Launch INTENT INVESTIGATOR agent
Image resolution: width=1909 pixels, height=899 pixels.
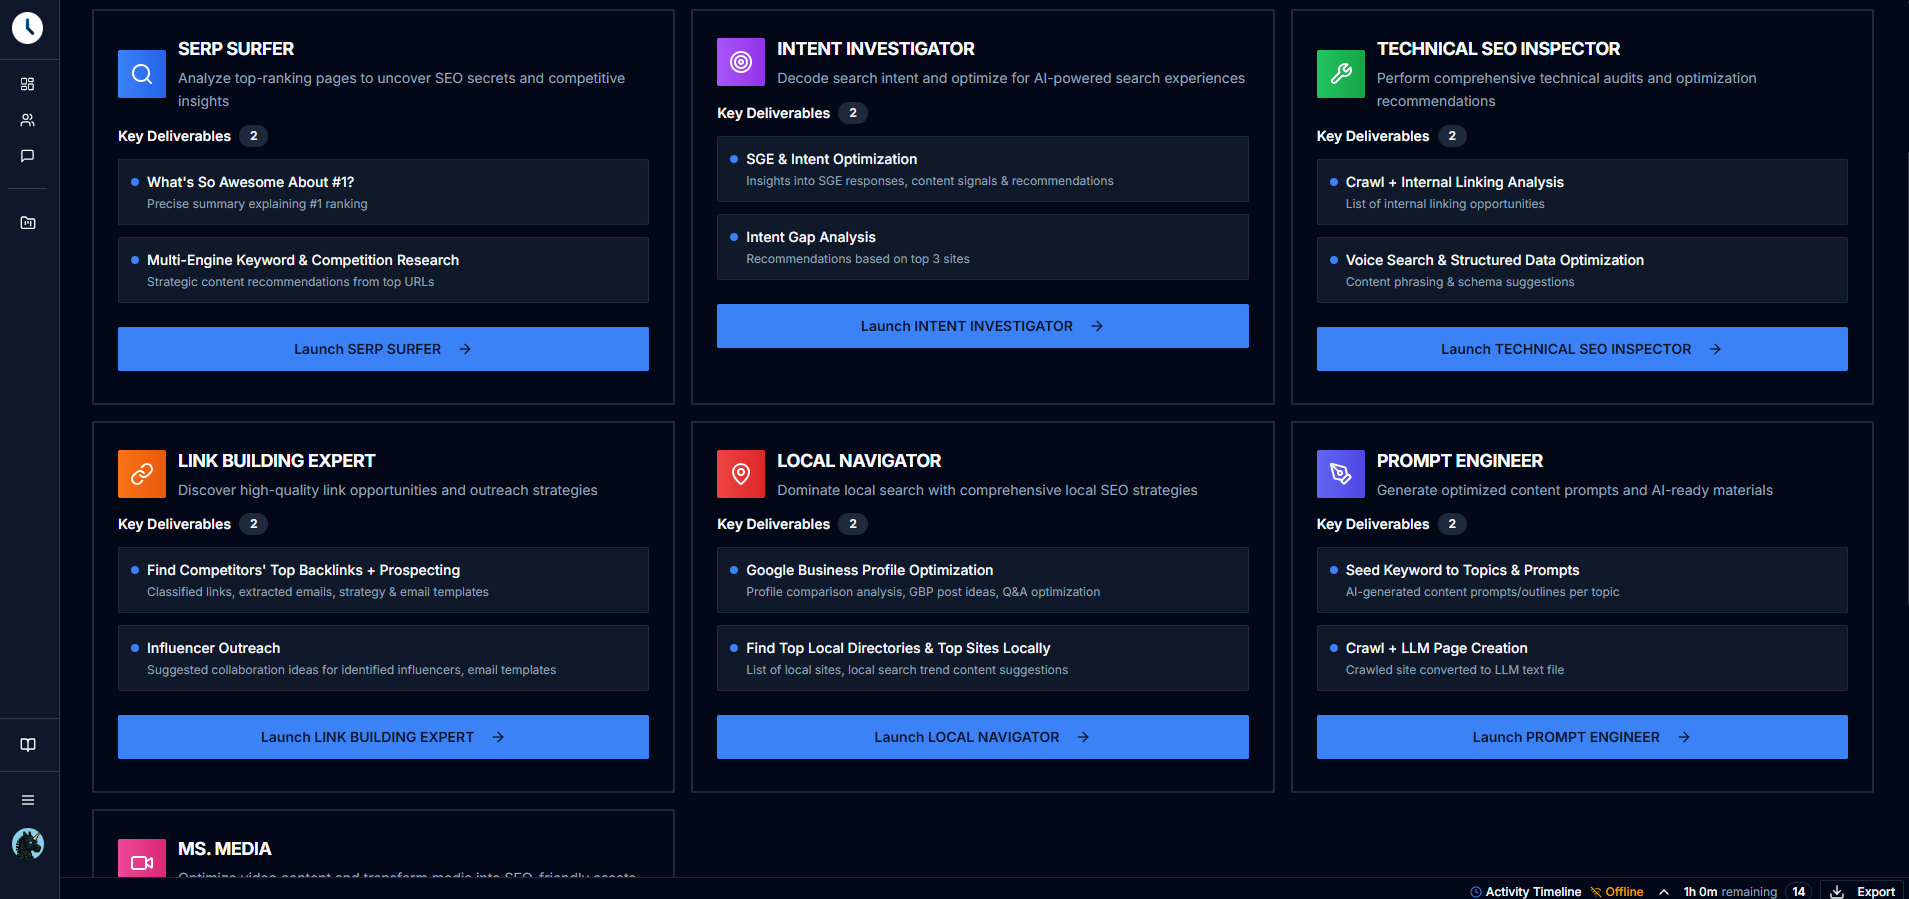(x=982, y=326)
